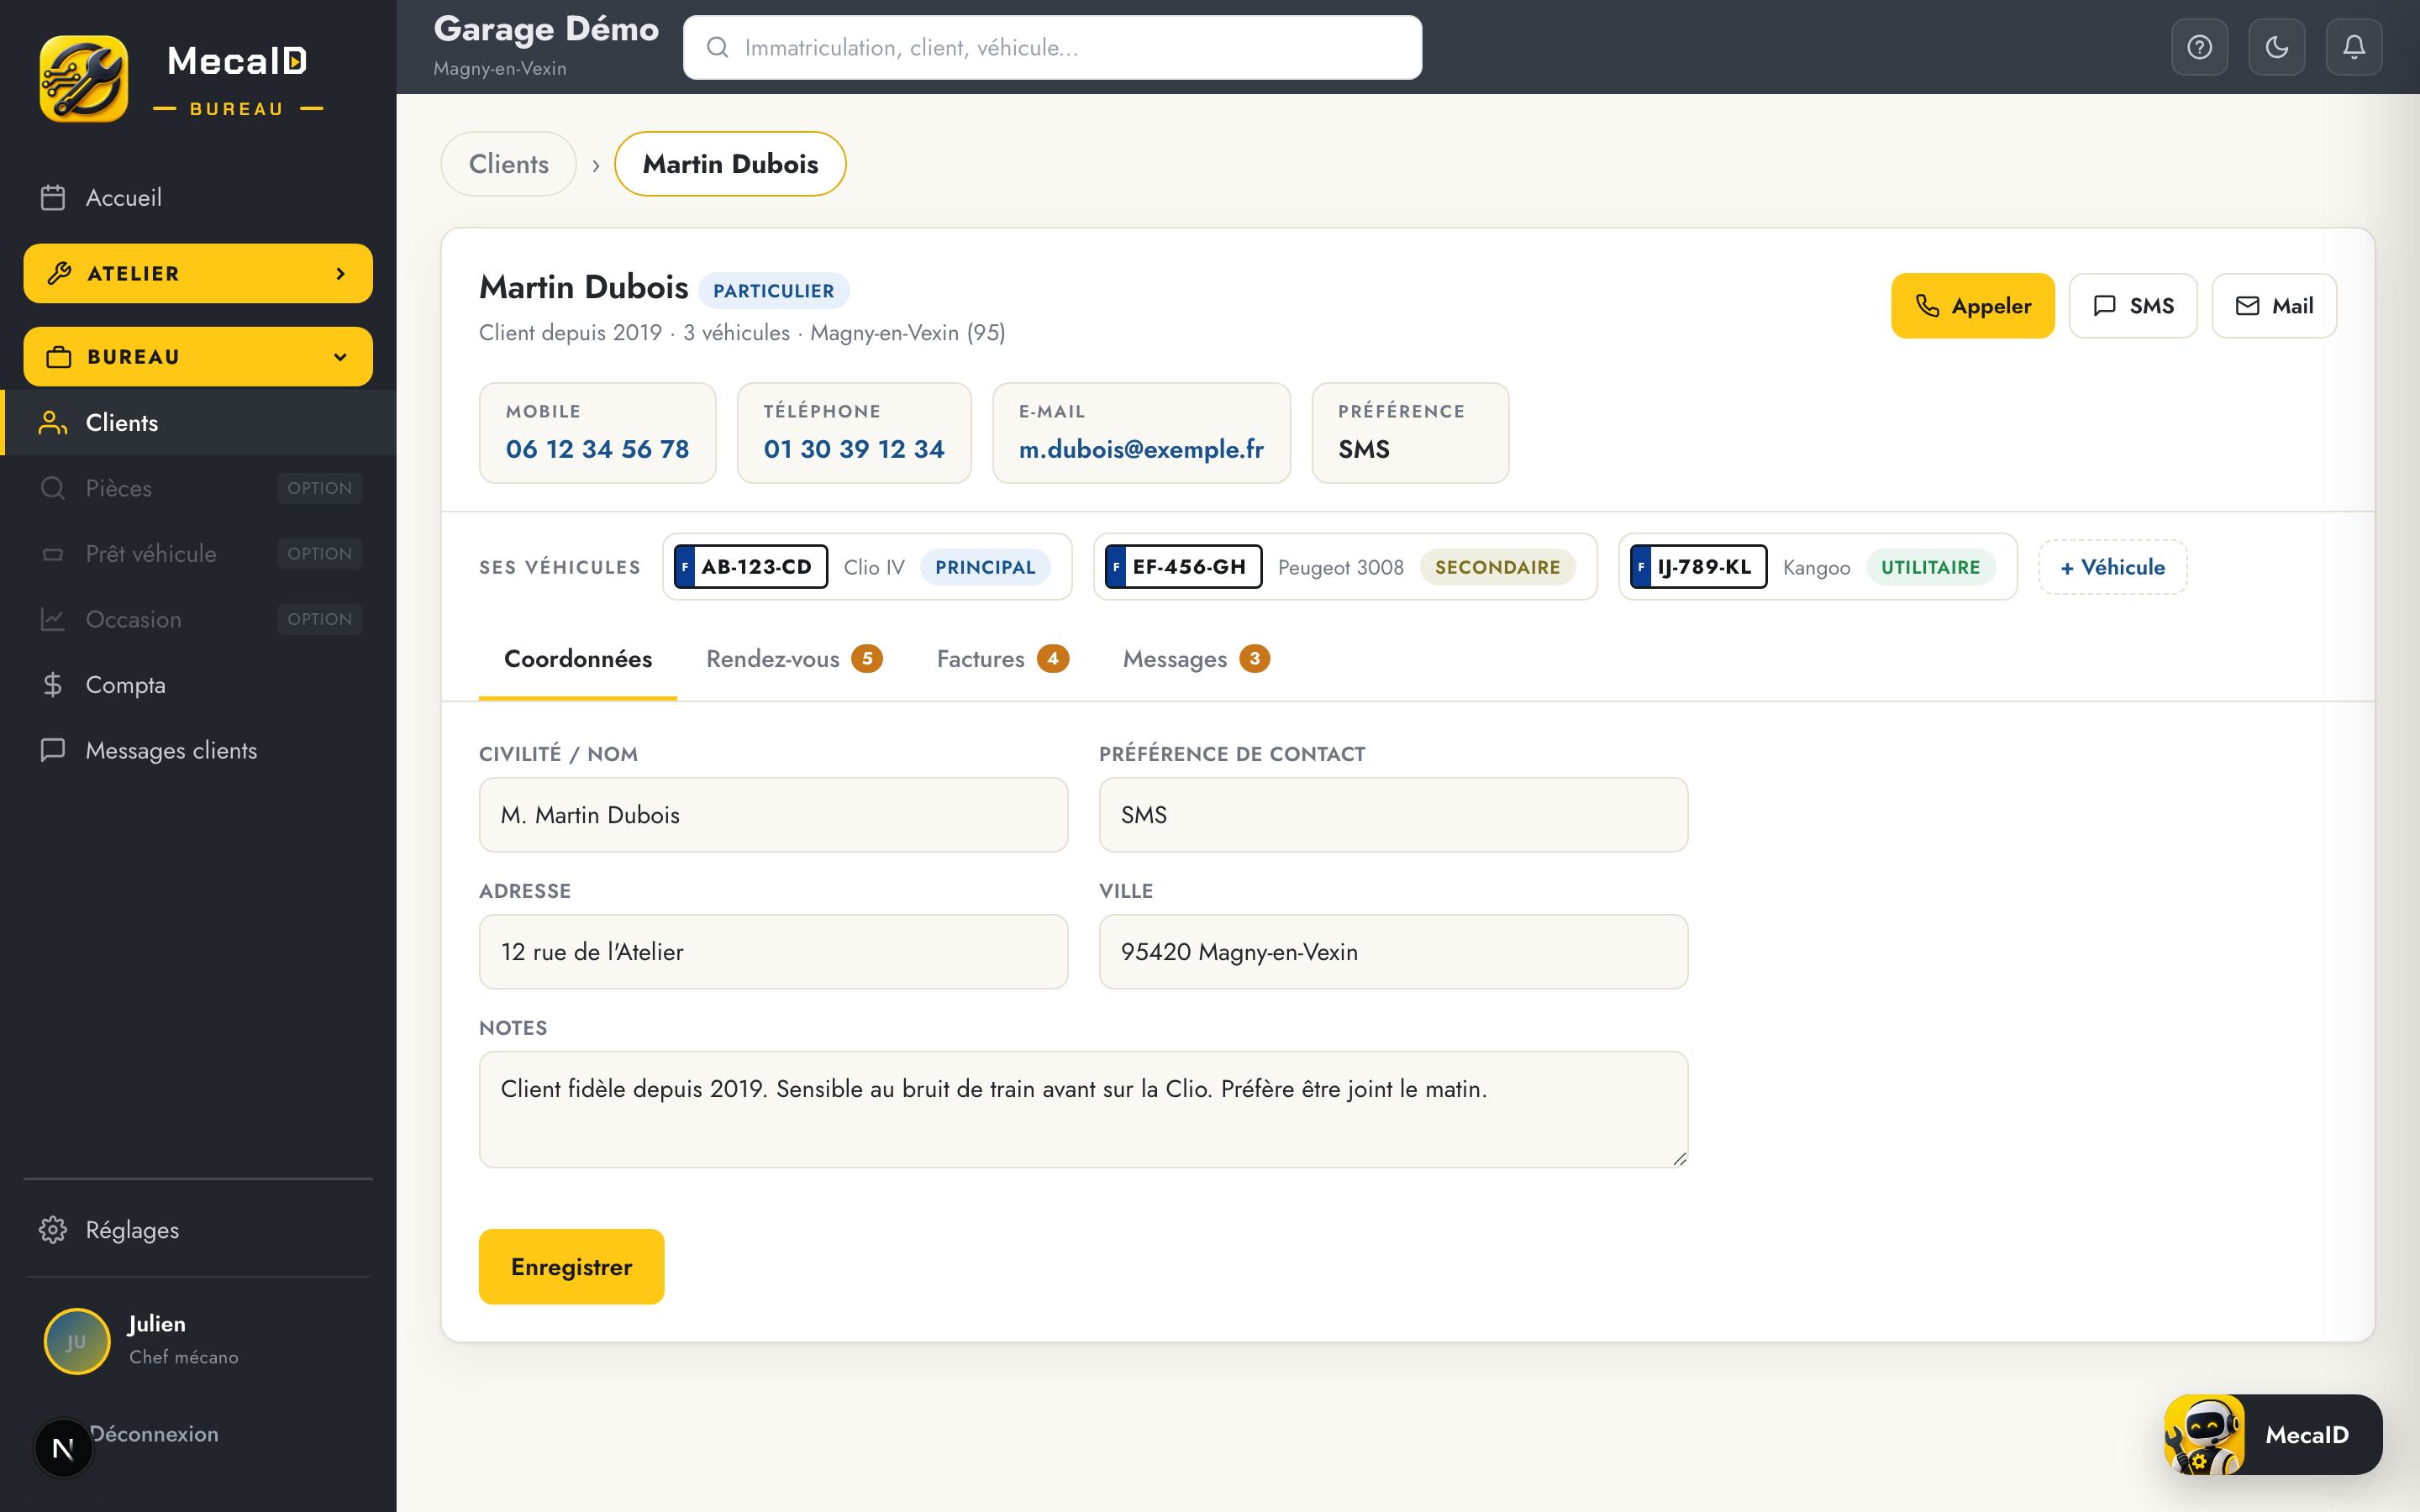Click the round N badge icon
This screenshot has height=1512, width=2420.
[x=63, y=1448]
